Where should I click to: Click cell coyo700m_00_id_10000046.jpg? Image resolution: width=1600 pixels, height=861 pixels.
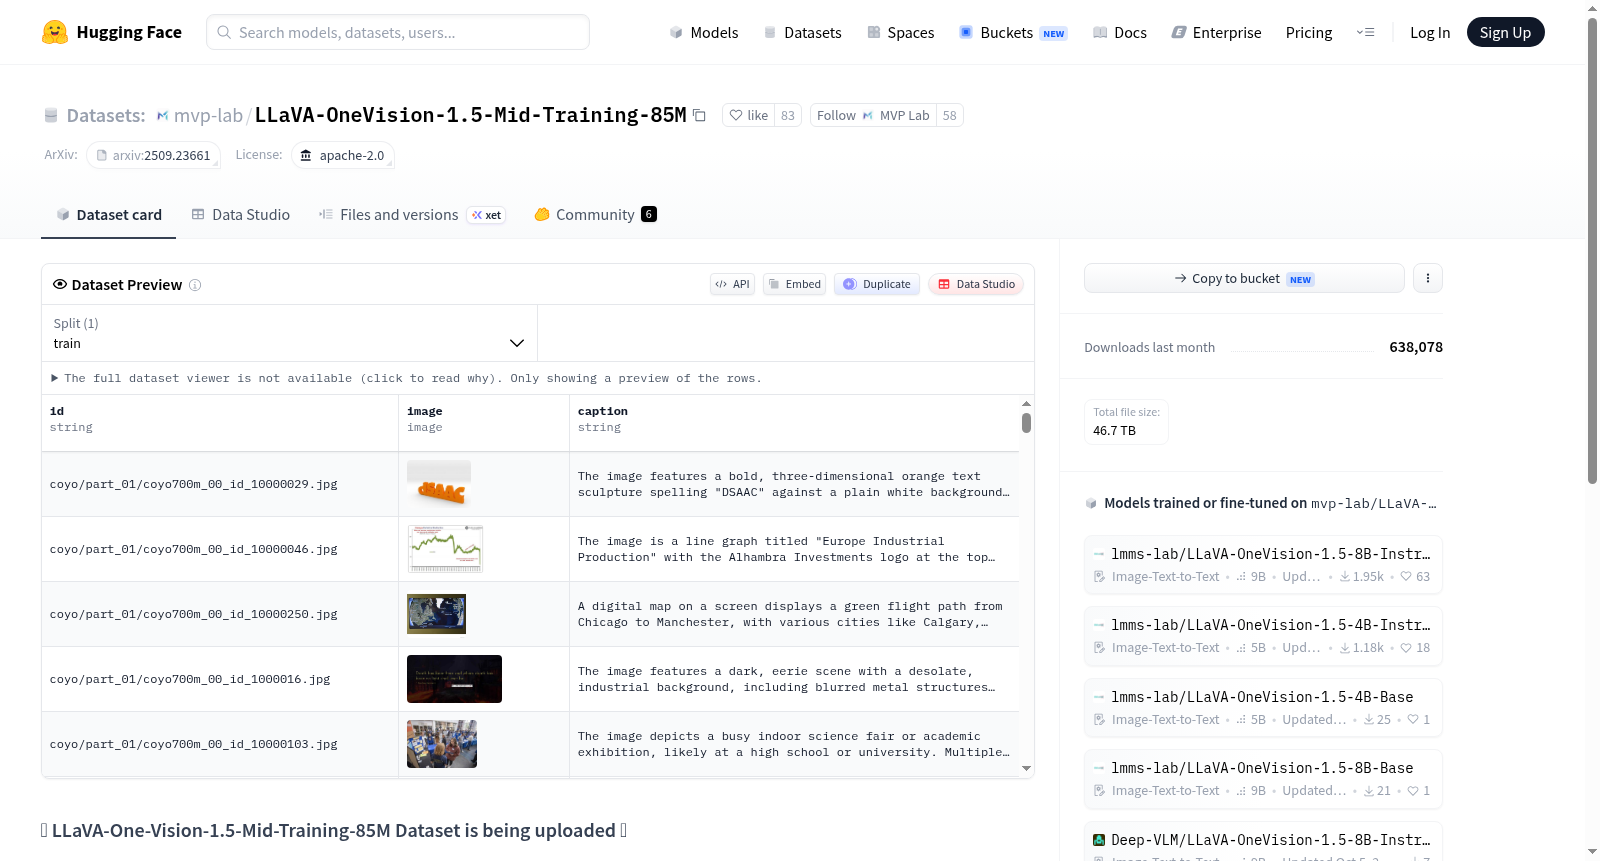(x=220, y=549)
